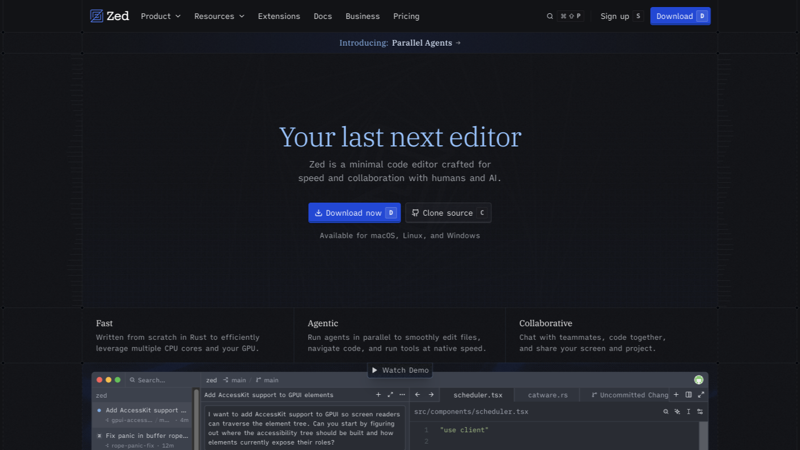Expand the Resources dropdown menu
Screen dimensions: 800x450
point(219,16)
